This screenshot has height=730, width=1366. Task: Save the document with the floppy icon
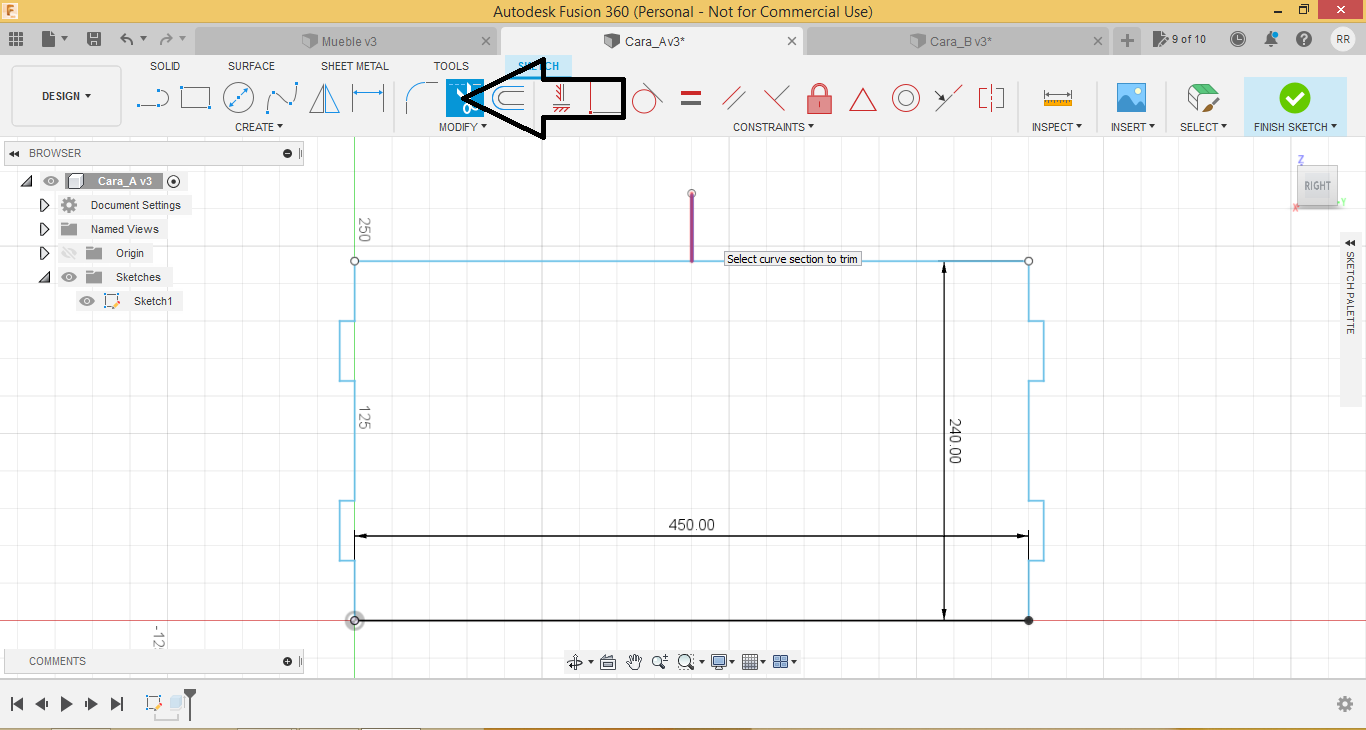click(94, 39)
